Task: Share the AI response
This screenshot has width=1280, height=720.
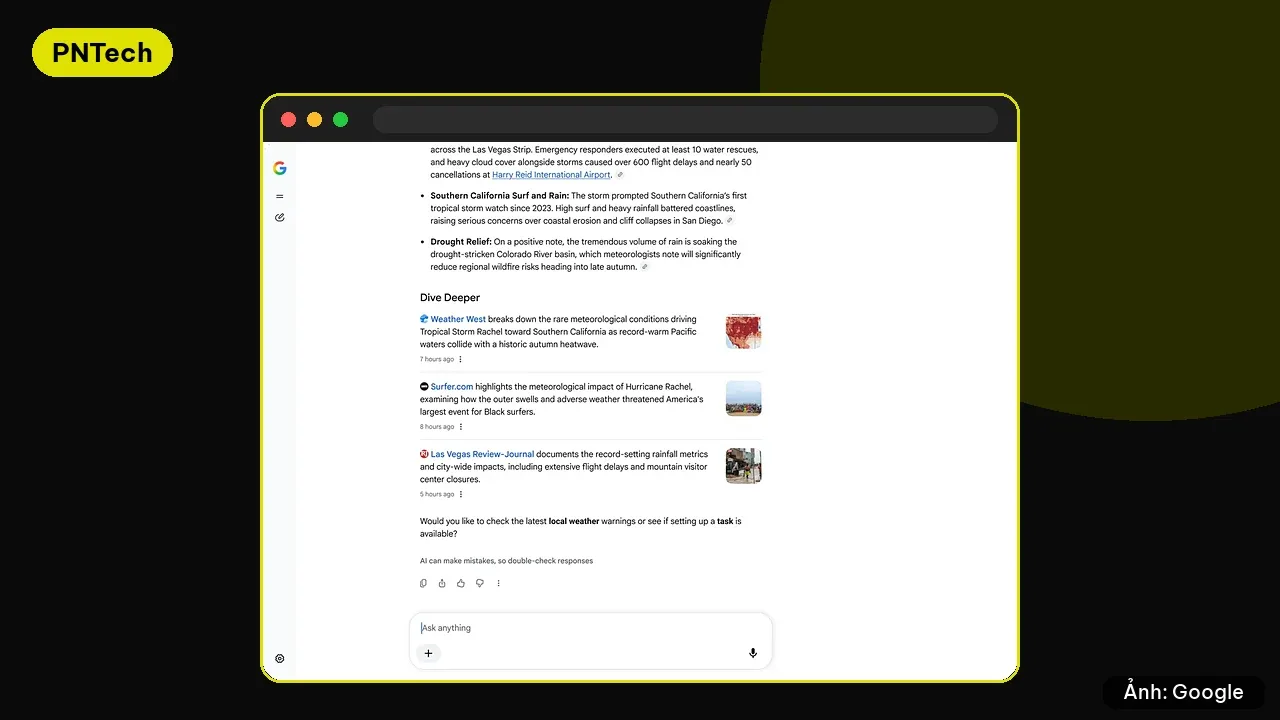Action: point(442,583)
